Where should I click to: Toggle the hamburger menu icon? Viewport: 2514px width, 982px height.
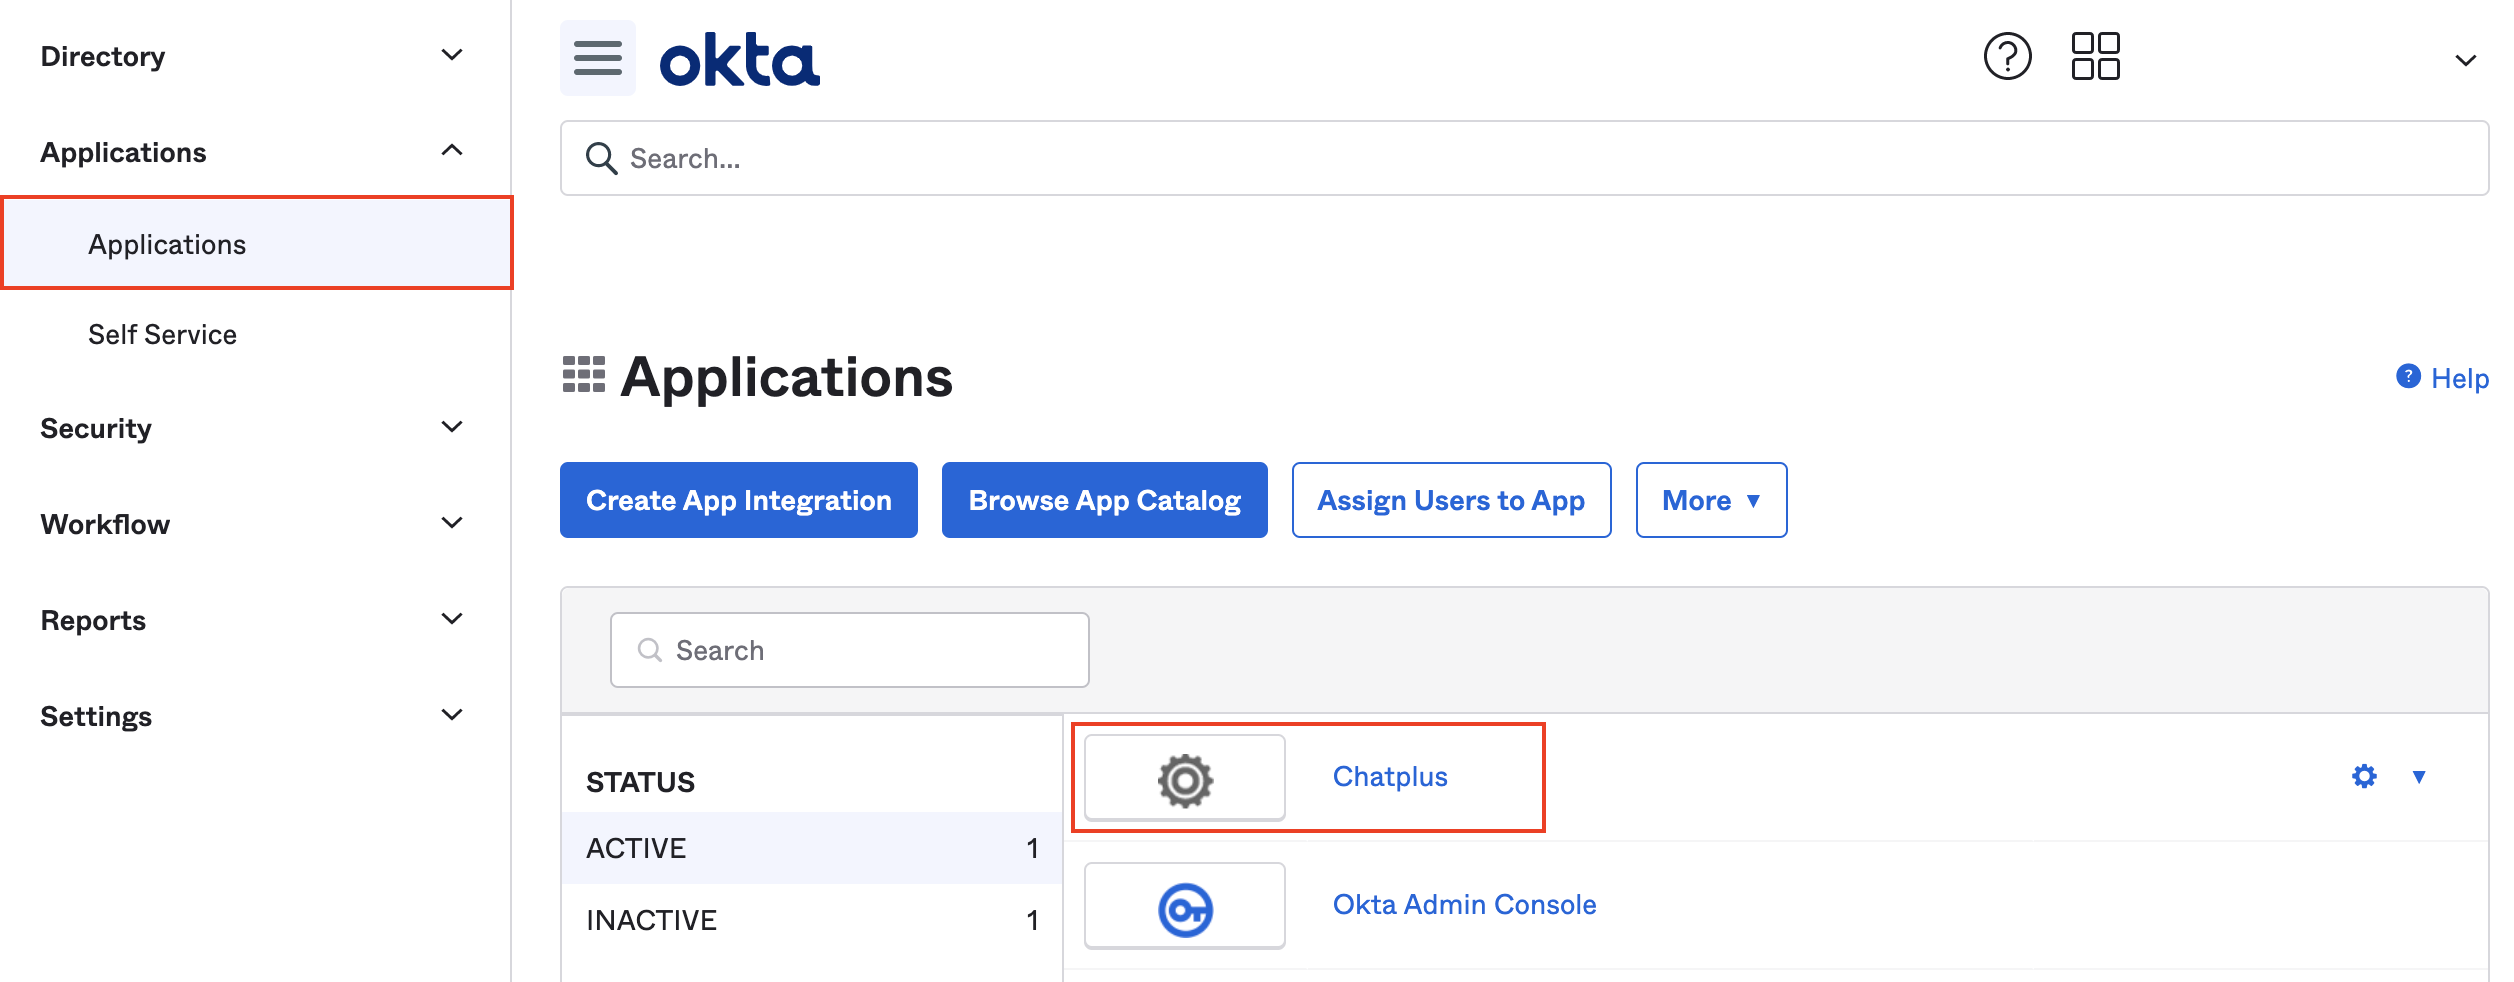pyautogui.click(x=598, y=58)
